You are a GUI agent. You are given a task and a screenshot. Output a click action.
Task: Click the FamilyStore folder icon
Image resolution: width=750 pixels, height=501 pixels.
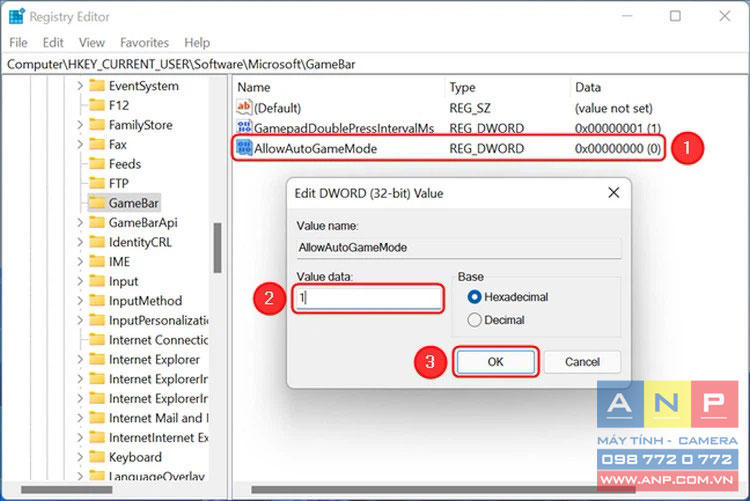coord(97,124)
